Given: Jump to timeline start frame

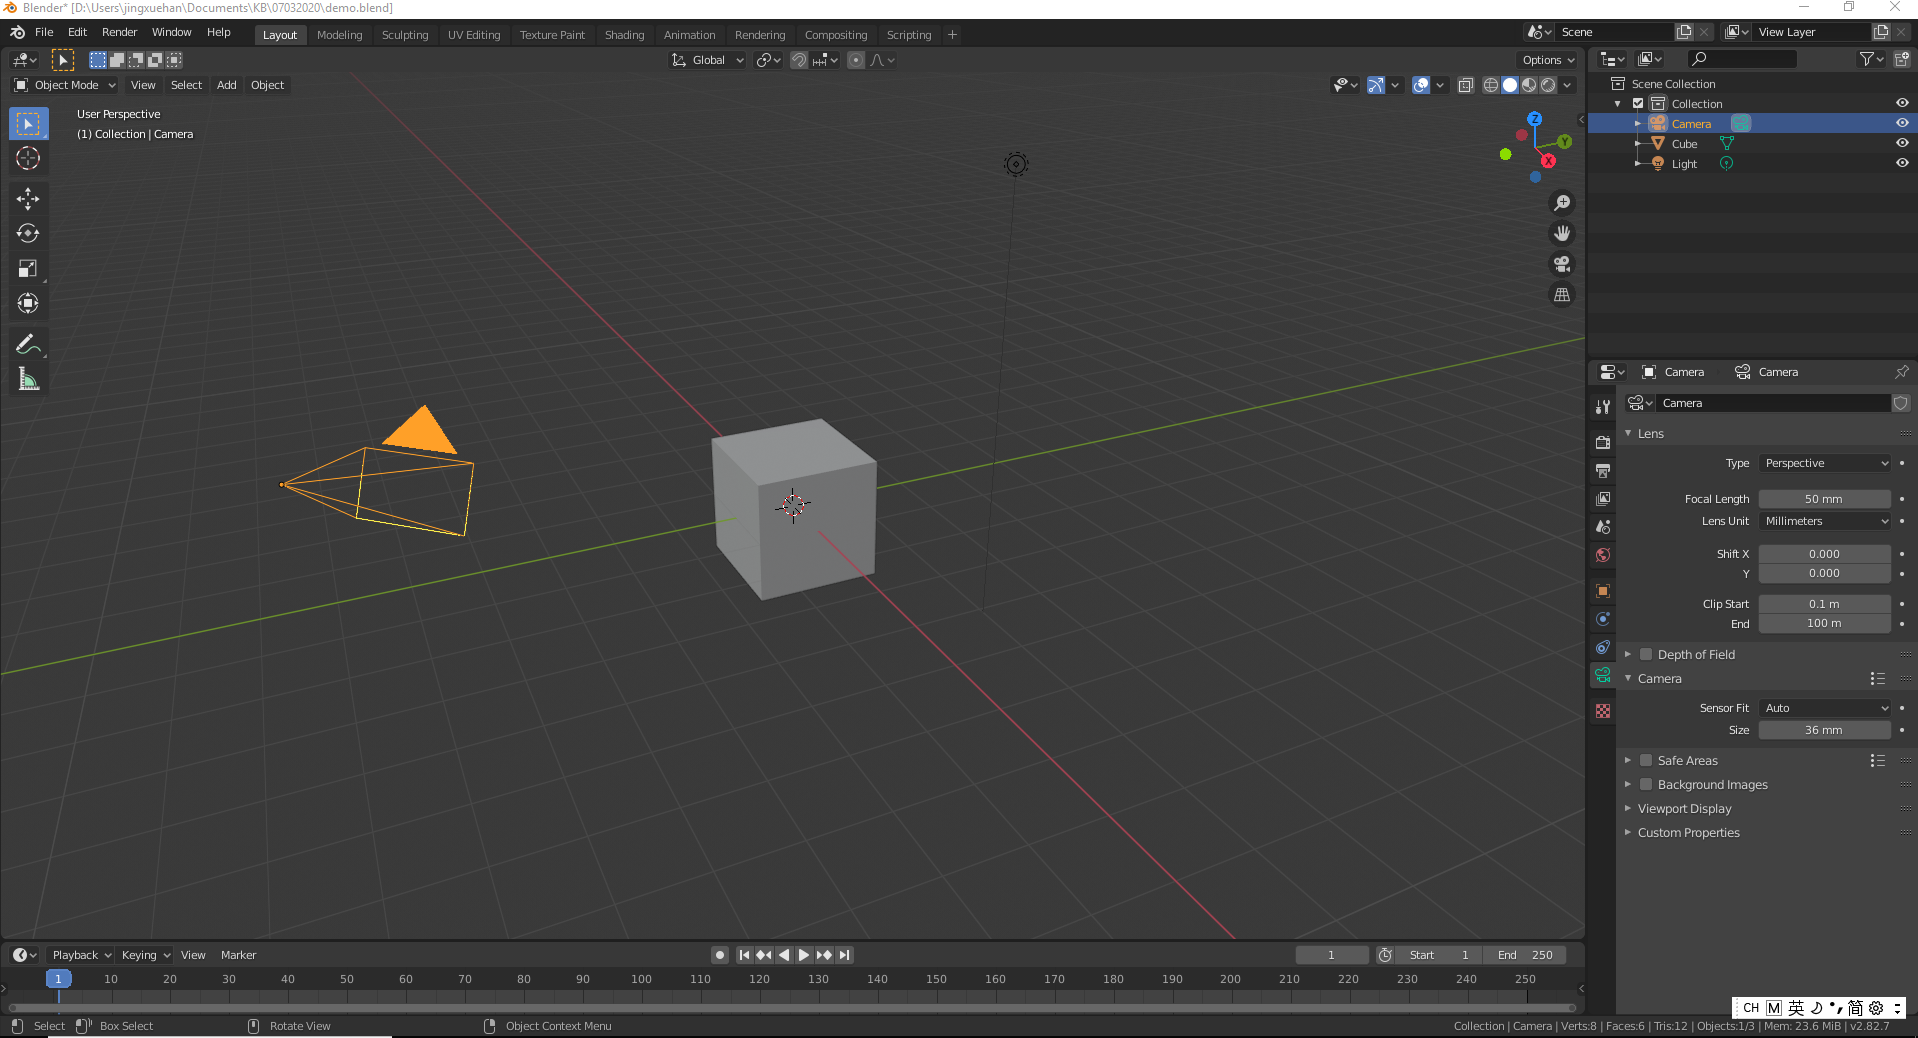Looking at the screenshot, I should [744, 955].
